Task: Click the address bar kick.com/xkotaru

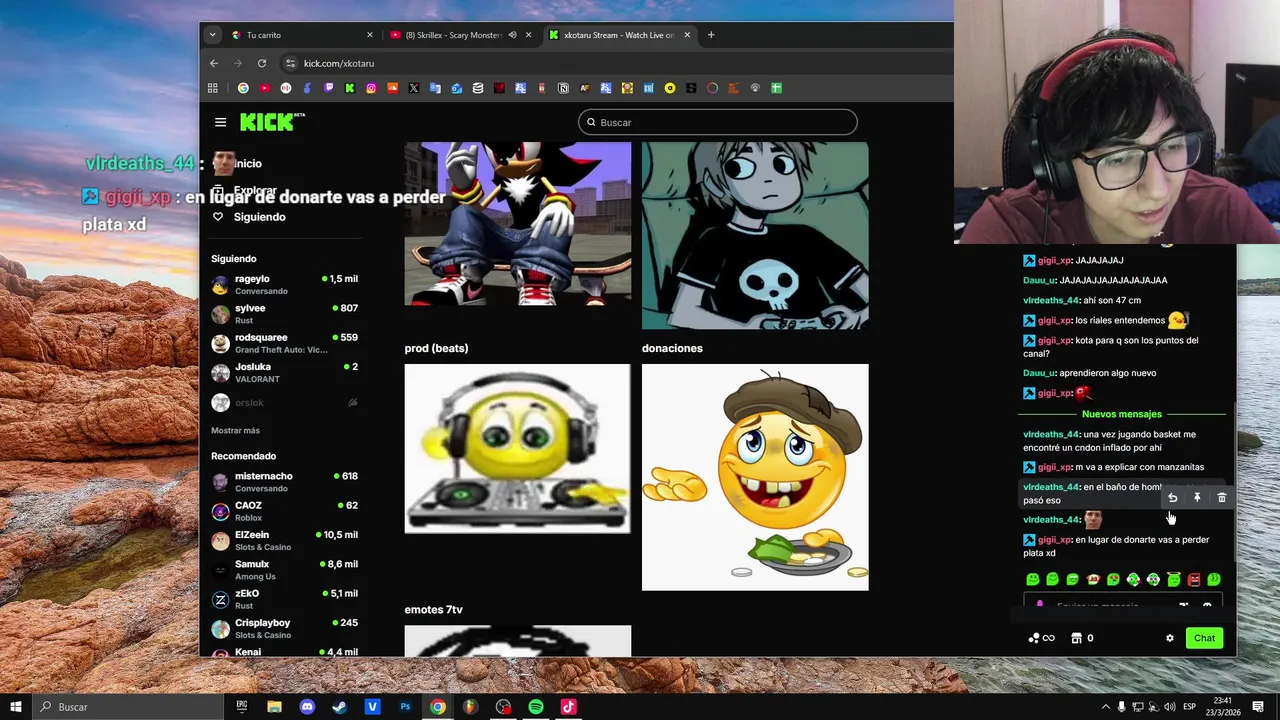Action: (338, 63)
